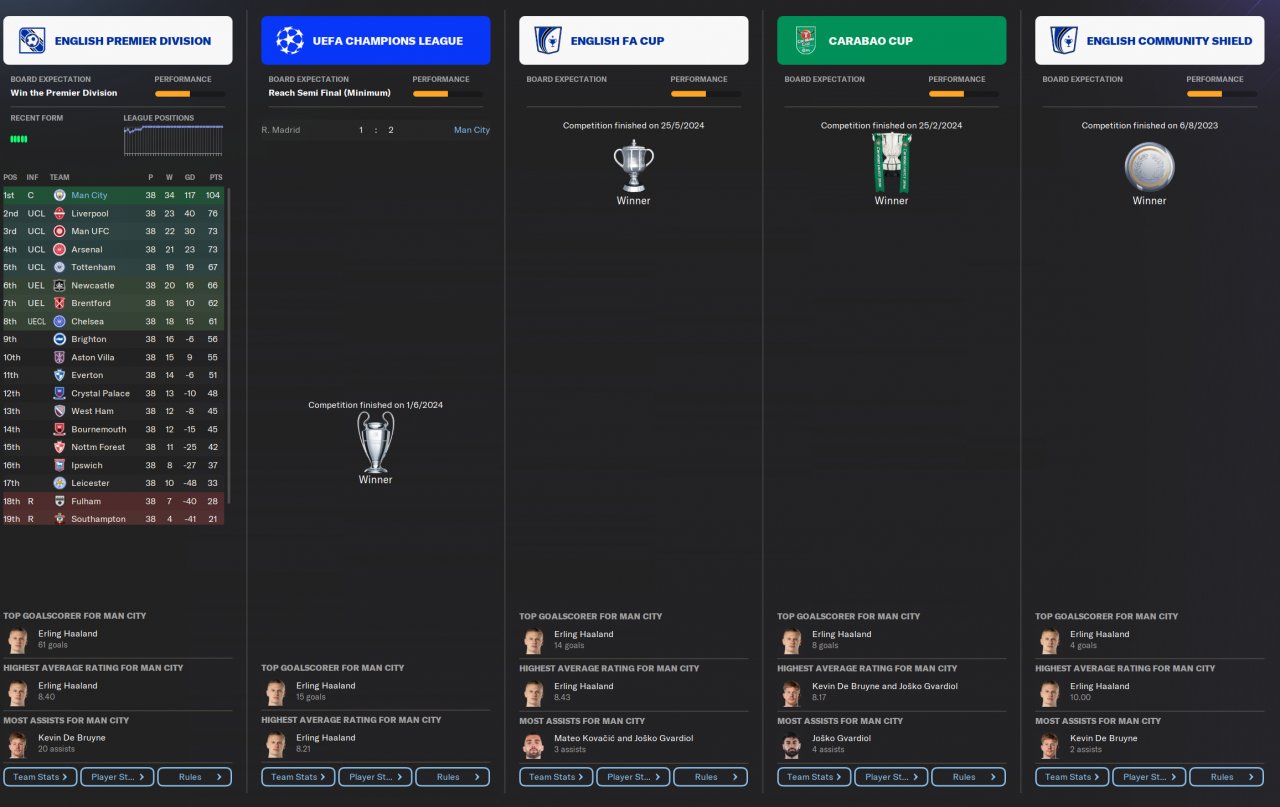1280x807 pixels.
Task: Select the Arsenal row in league table
Action: click(113, 249)
